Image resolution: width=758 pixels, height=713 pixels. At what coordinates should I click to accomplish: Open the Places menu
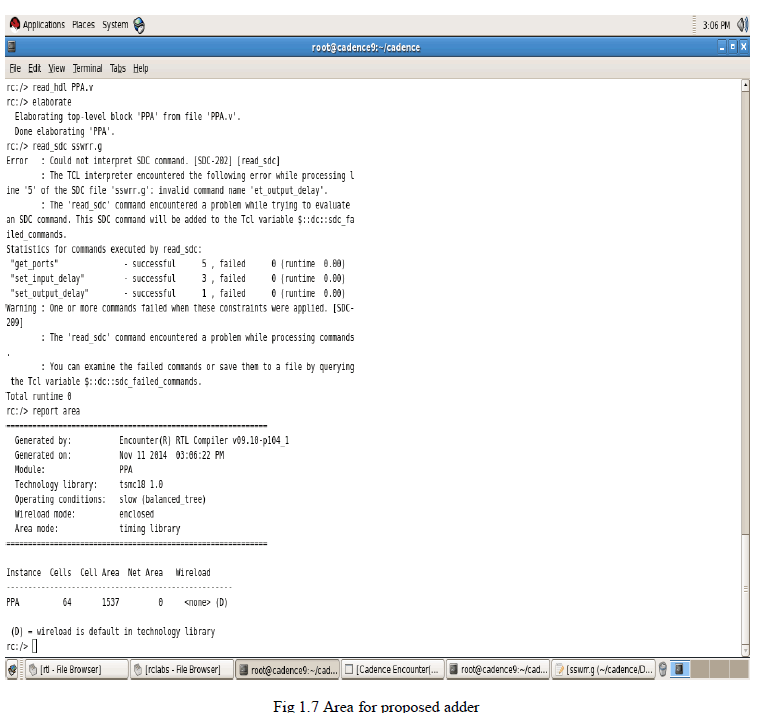[83, 25]
